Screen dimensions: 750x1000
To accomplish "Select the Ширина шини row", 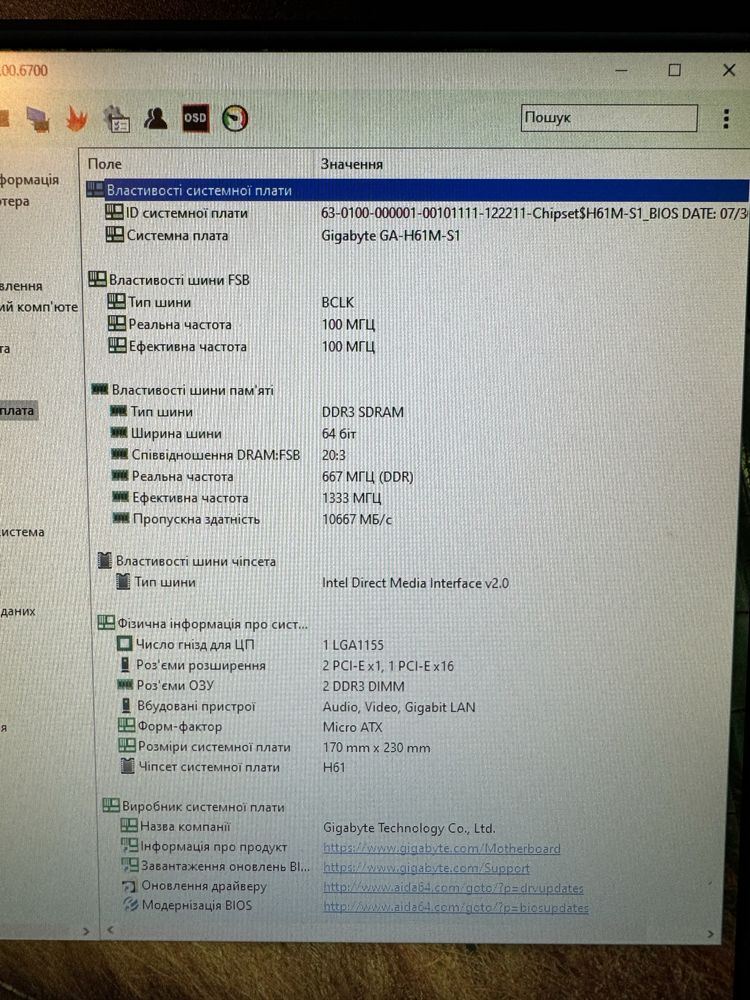I will coord(233,434).
